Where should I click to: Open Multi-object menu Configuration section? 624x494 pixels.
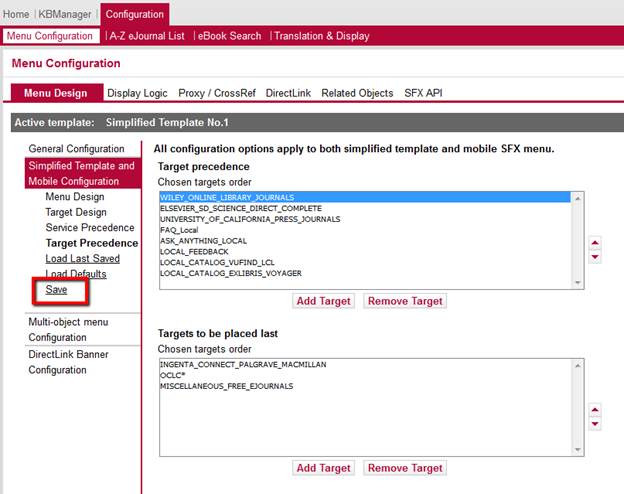[68, 330]
